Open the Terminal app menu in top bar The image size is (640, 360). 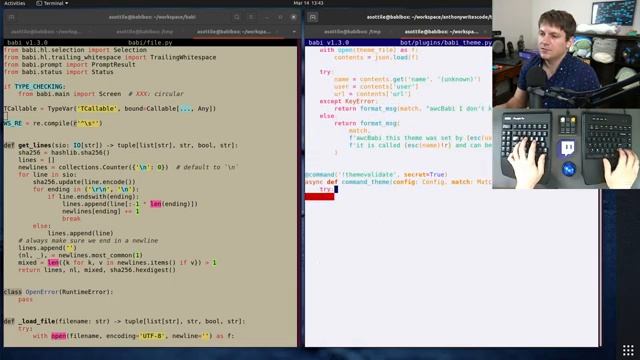point(52,3)
